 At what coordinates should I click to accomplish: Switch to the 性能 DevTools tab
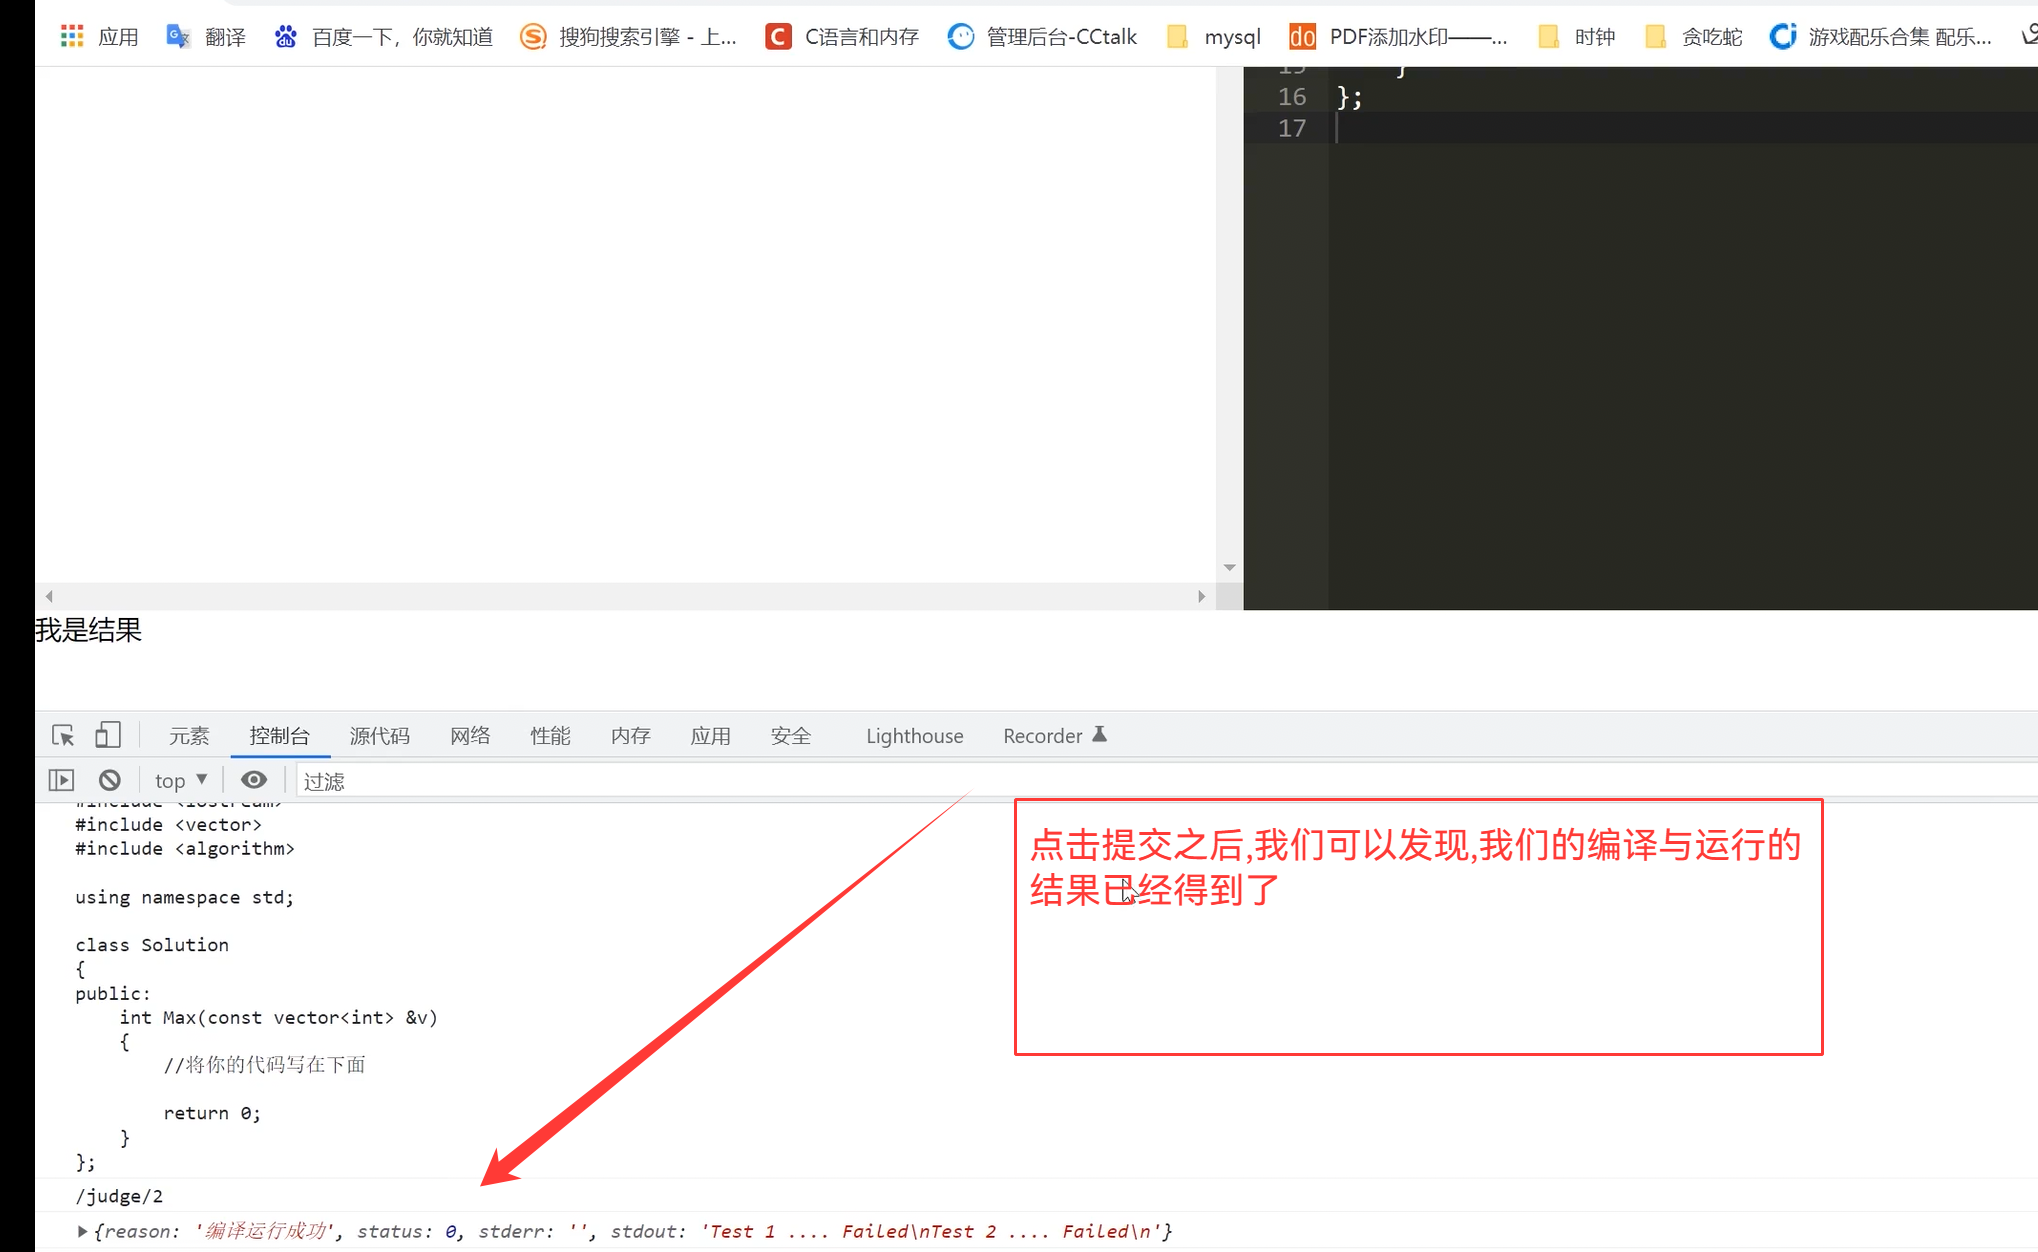click(x=550, y=736)
